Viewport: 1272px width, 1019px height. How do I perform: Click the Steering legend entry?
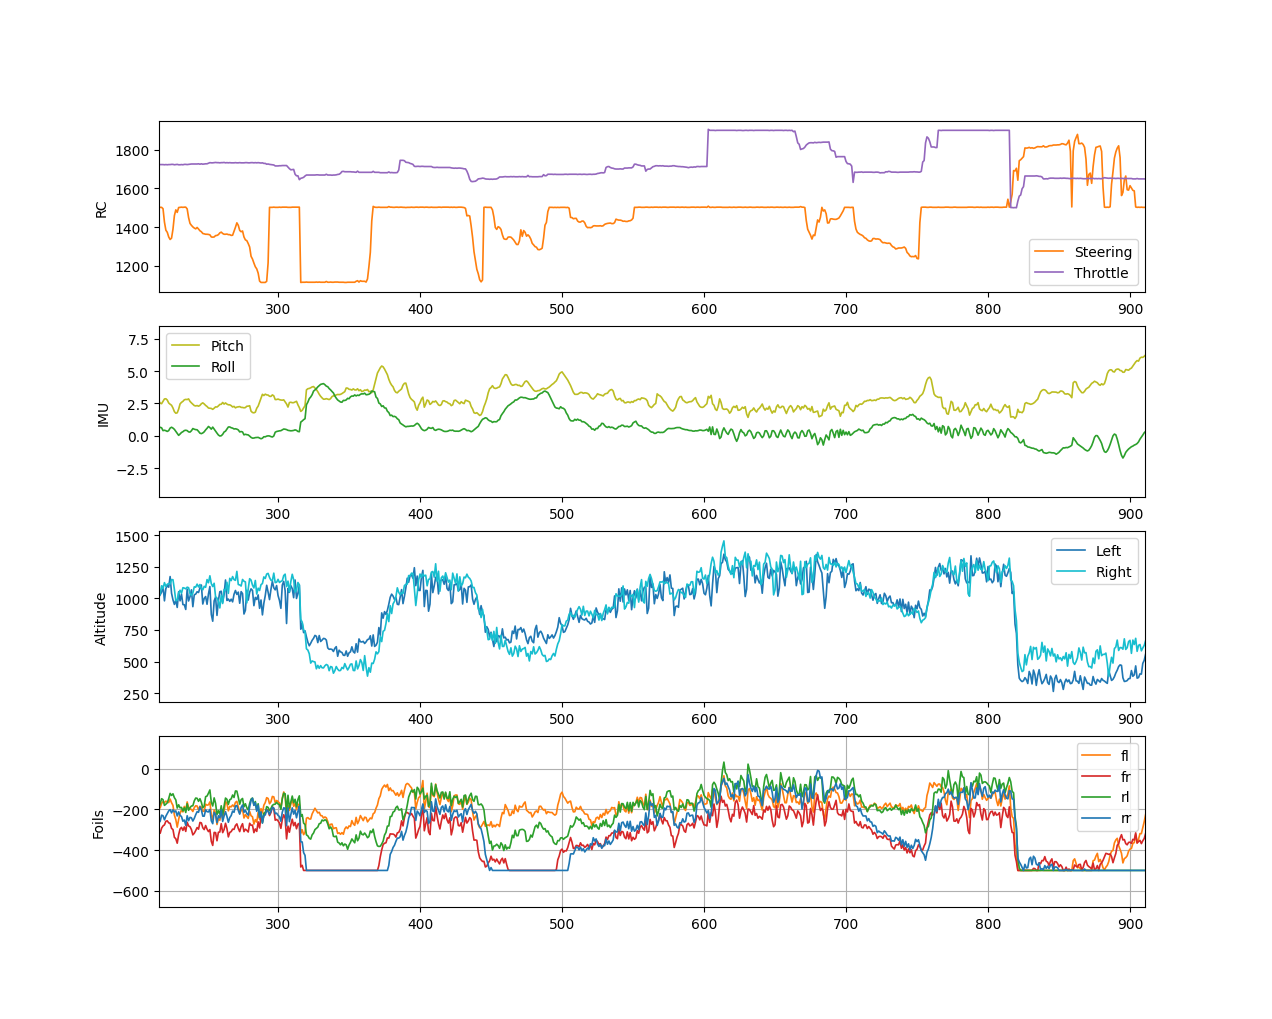(x=1103, y=252)
